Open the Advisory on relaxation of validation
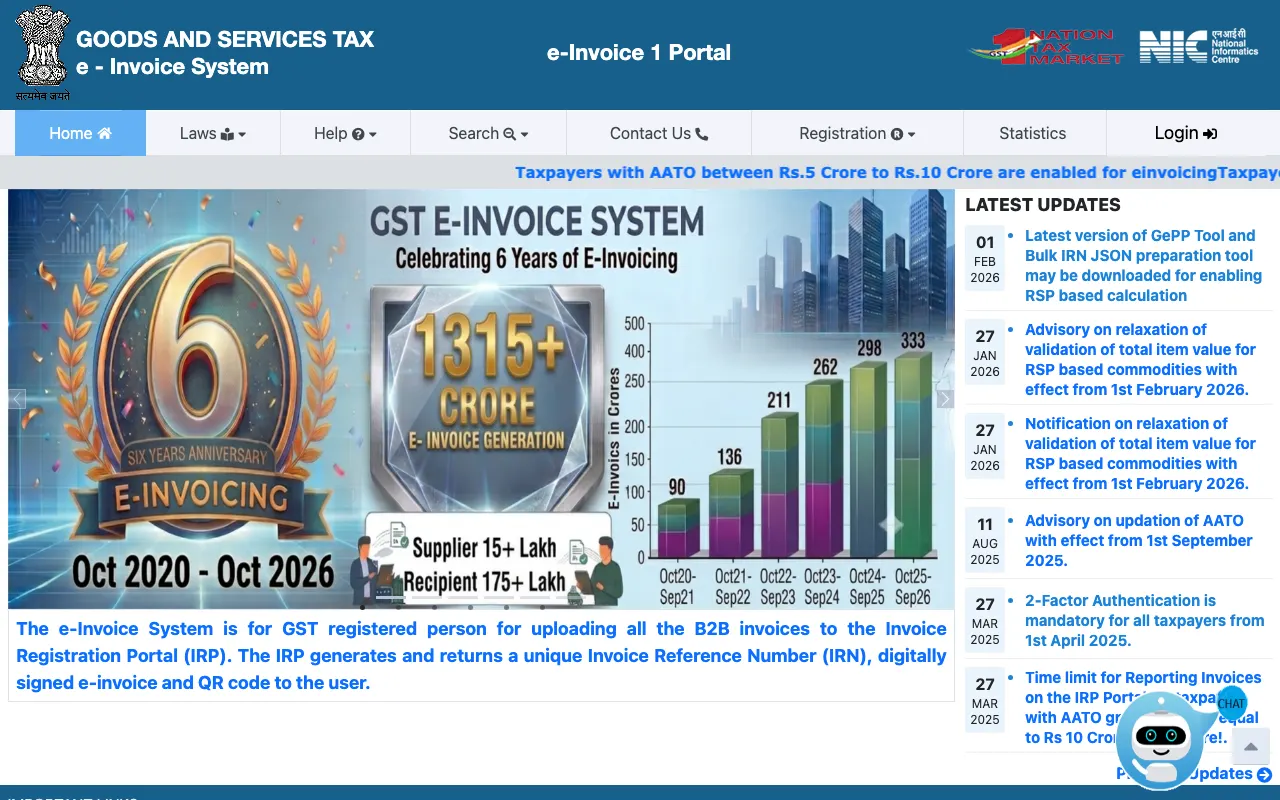The height and width of the screenshot is (800, 1280). [1140, 360]
